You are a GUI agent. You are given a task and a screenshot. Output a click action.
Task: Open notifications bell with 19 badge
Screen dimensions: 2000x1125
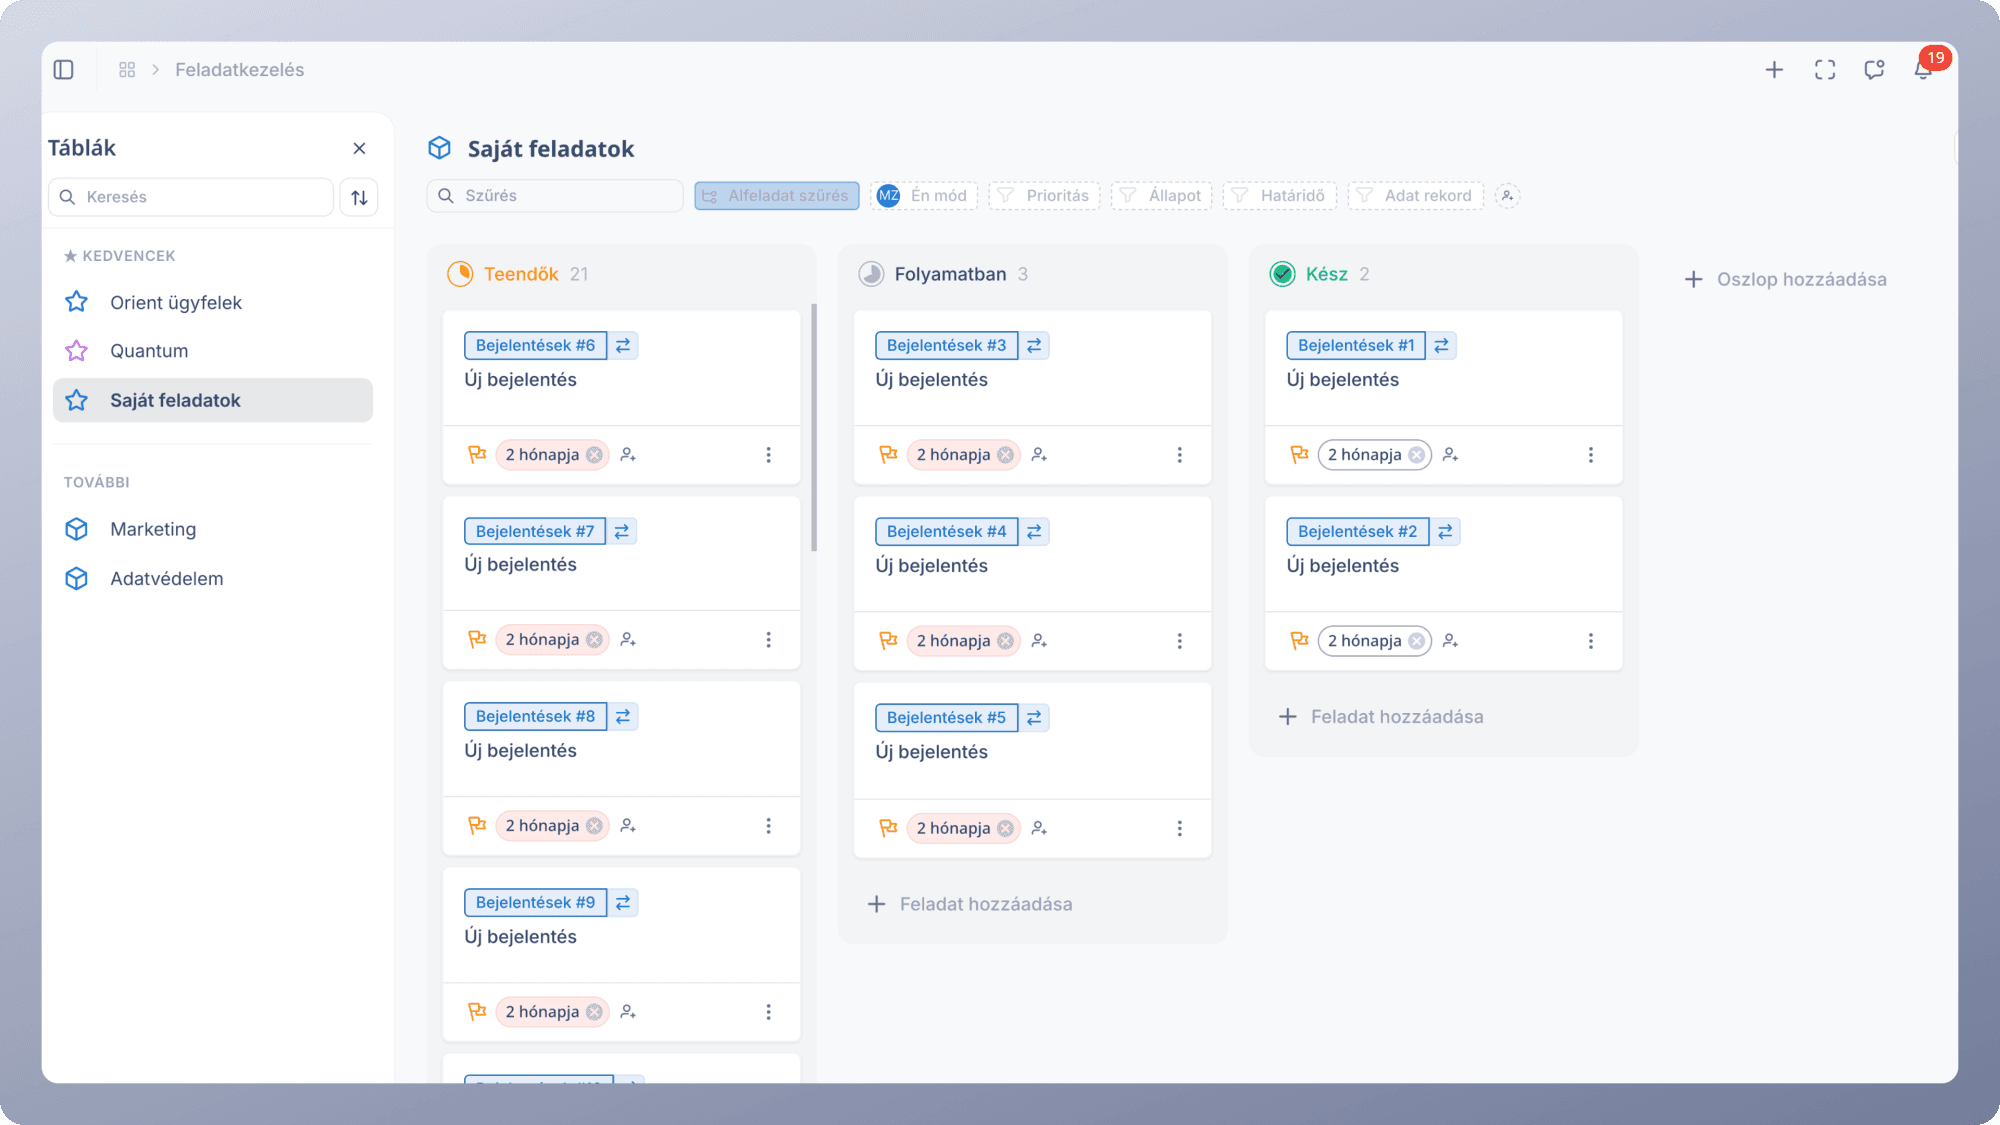coord(1925,67)
